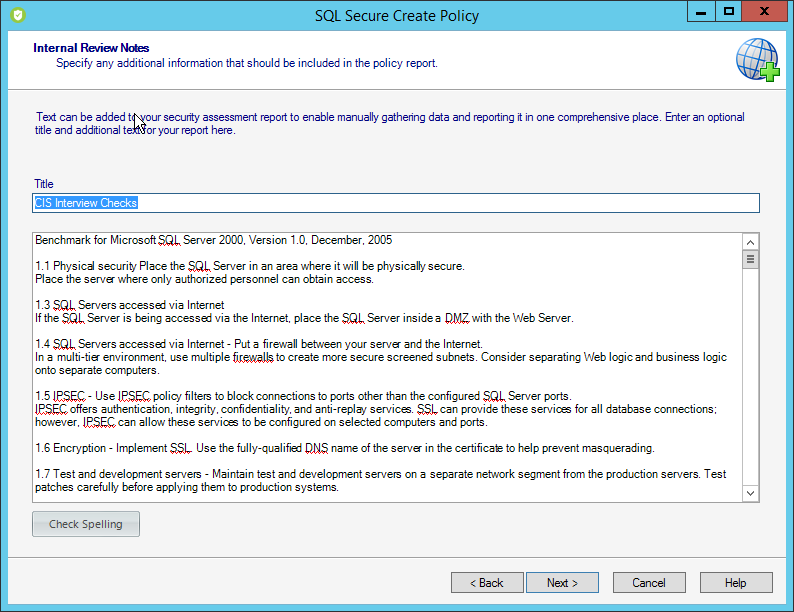Click the globe with plus policy icon

tap(758, 60)
